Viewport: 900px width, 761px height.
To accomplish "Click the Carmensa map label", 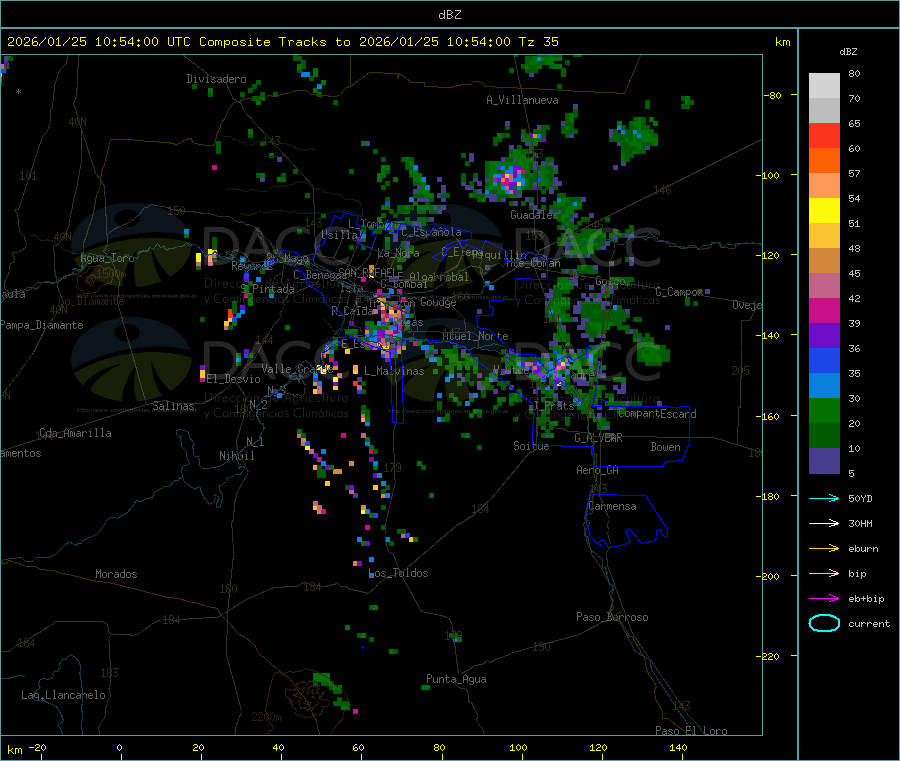I will click(x=612, y=506).
